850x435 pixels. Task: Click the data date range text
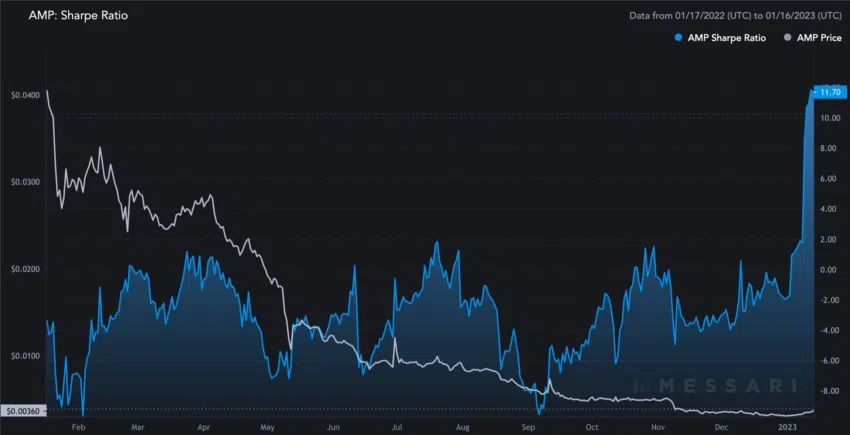click(x=736, y=16)
